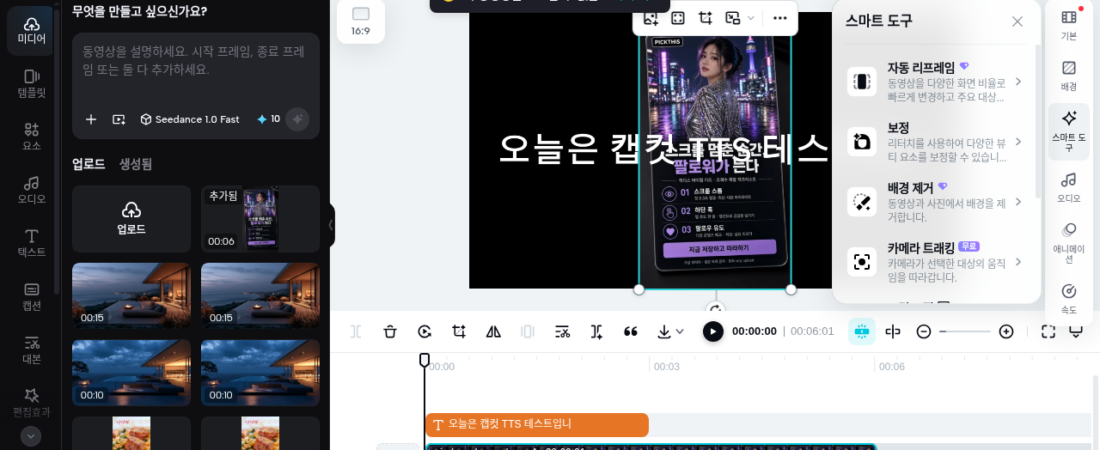Open the 카메라 트래킹 camera tracking tool
This screenshot has height=450, width=1100.
934,262
